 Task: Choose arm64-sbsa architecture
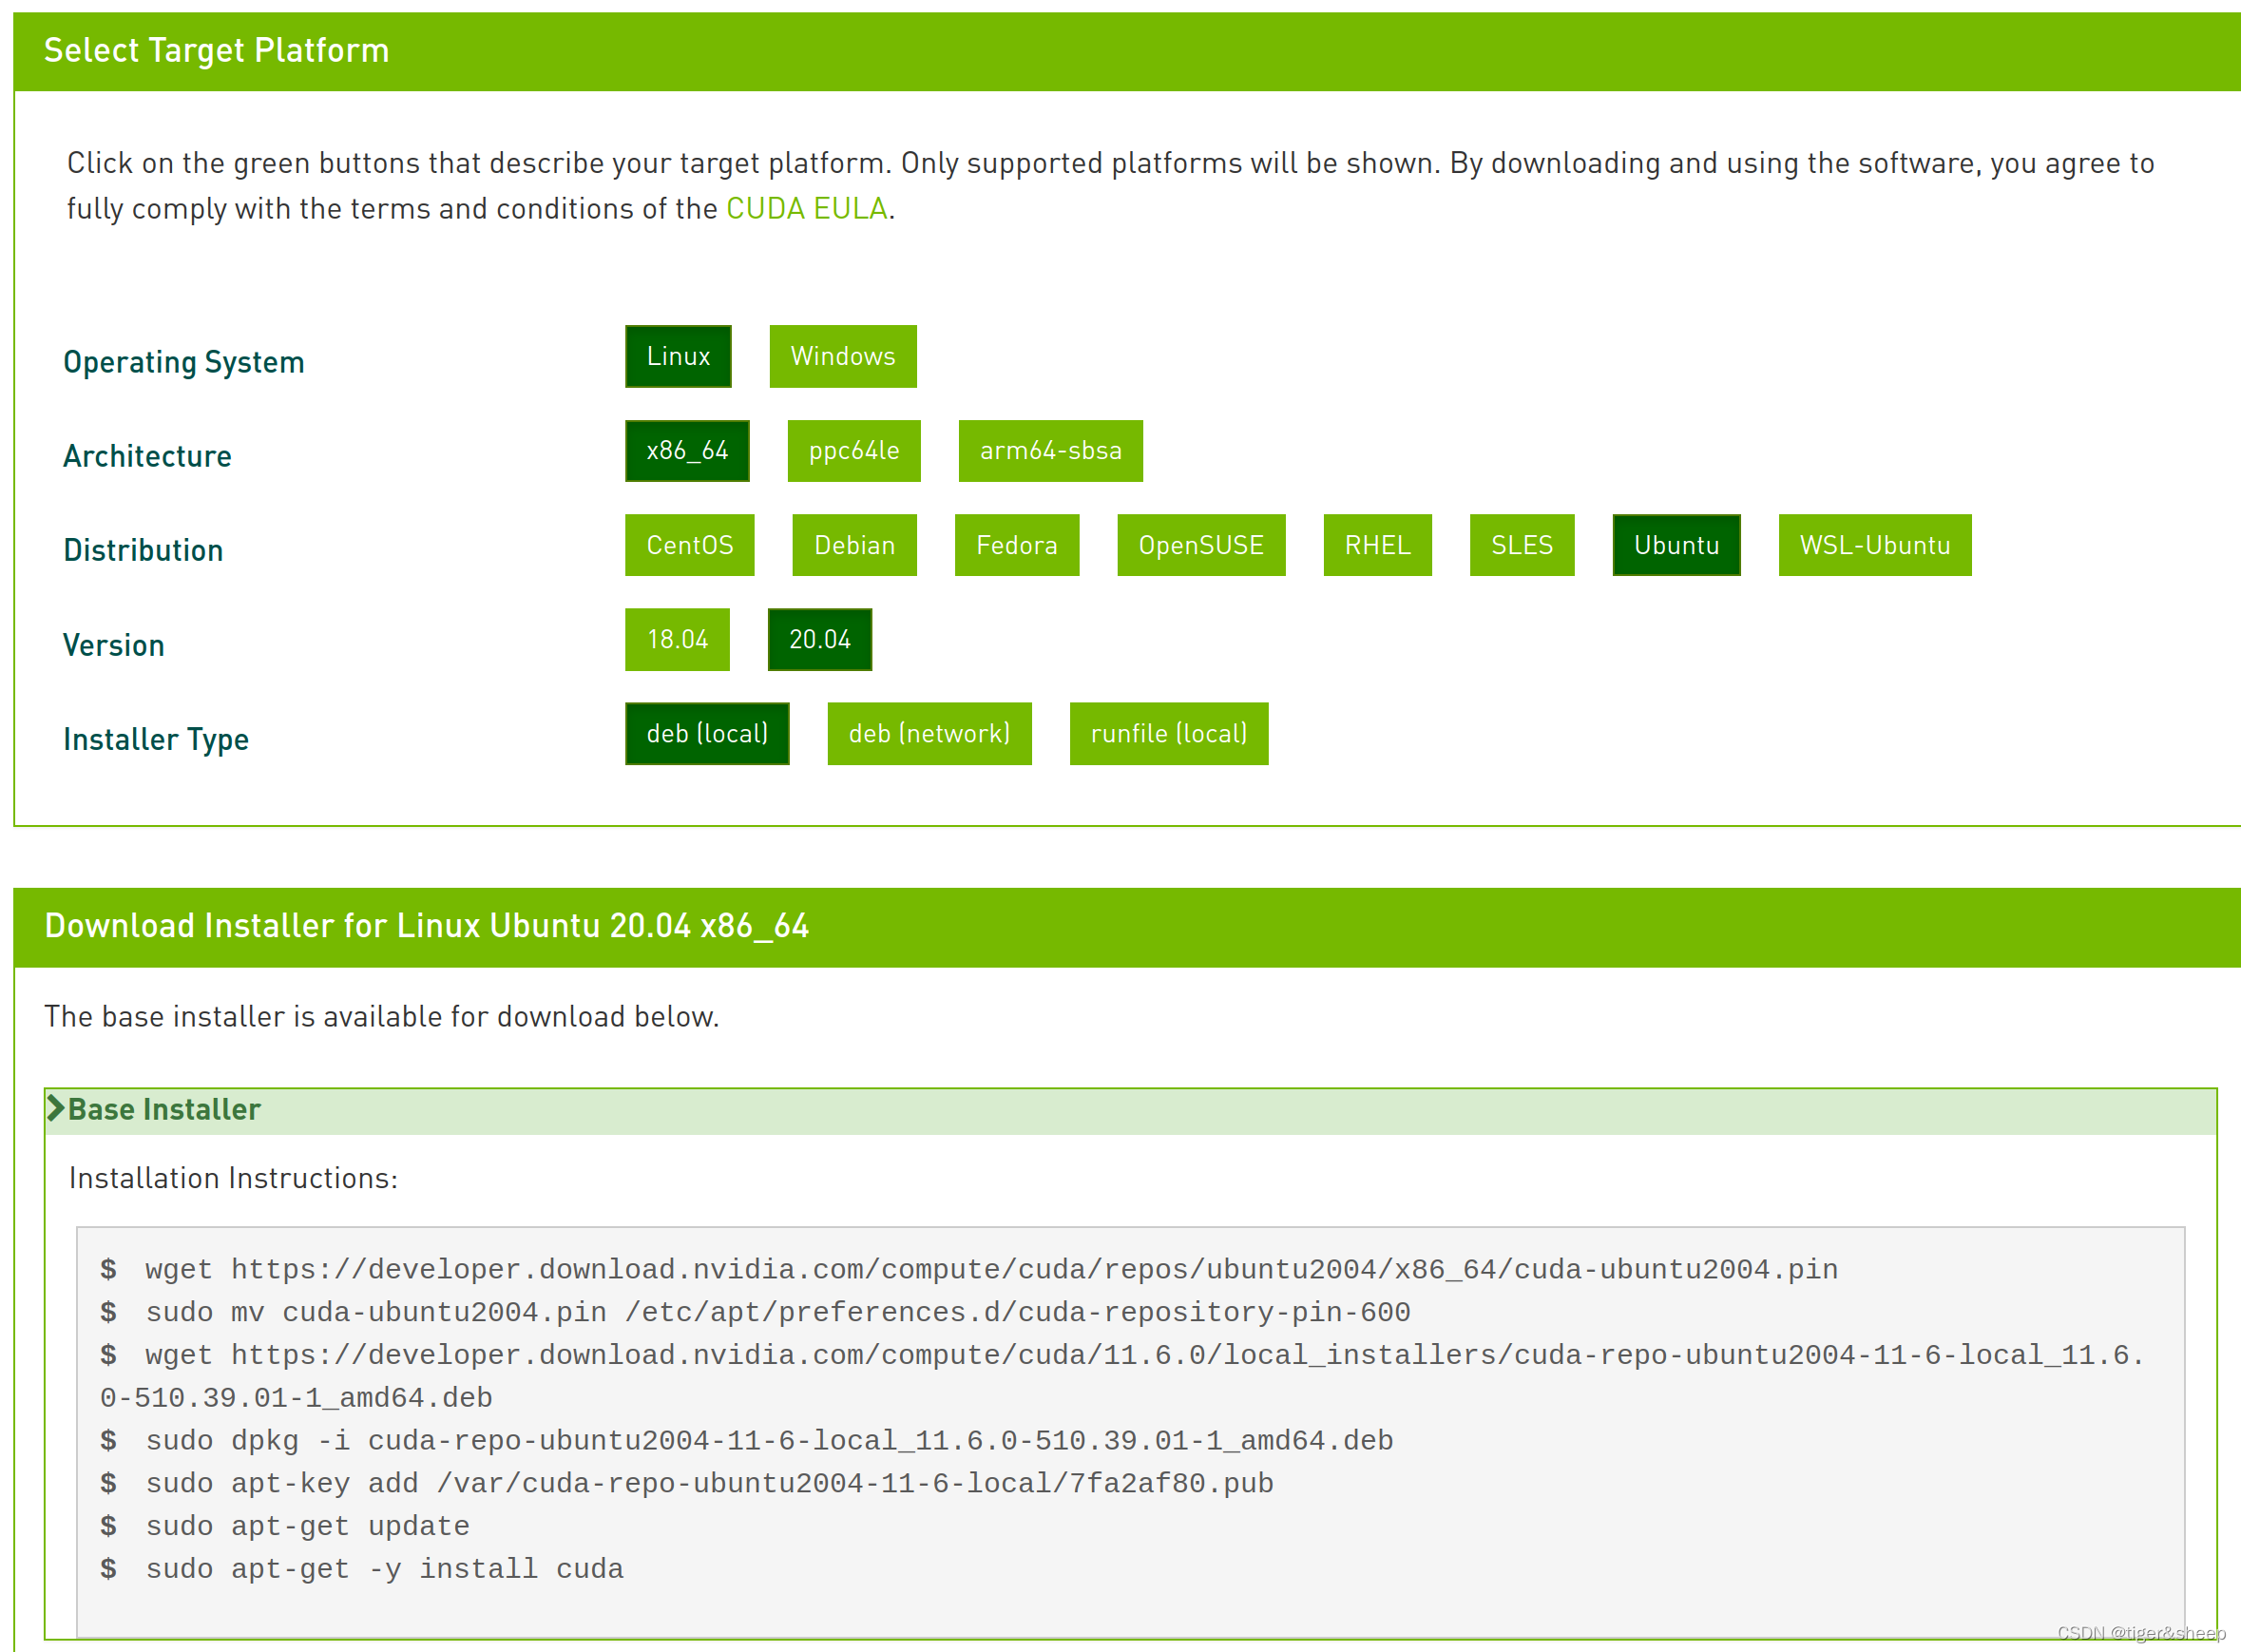click(1051, 451)
